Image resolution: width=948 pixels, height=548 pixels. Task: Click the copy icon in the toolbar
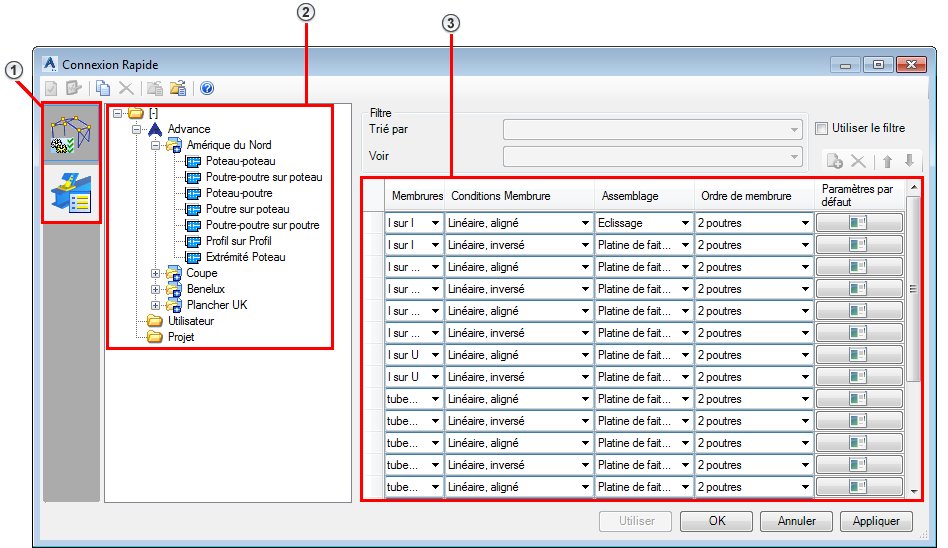pyautogui.click(x=103, y=88)
